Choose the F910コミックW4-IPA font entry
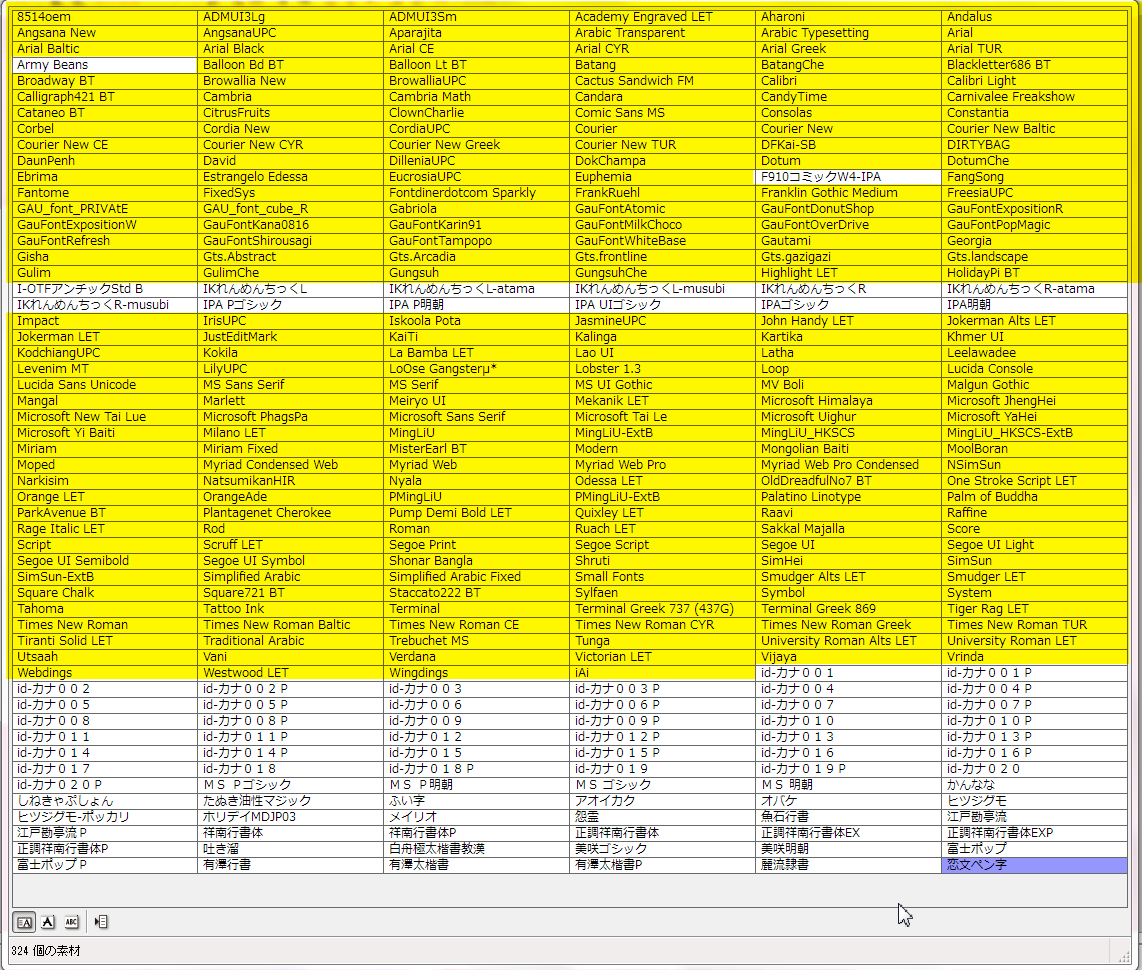 (x=848, y=177)
